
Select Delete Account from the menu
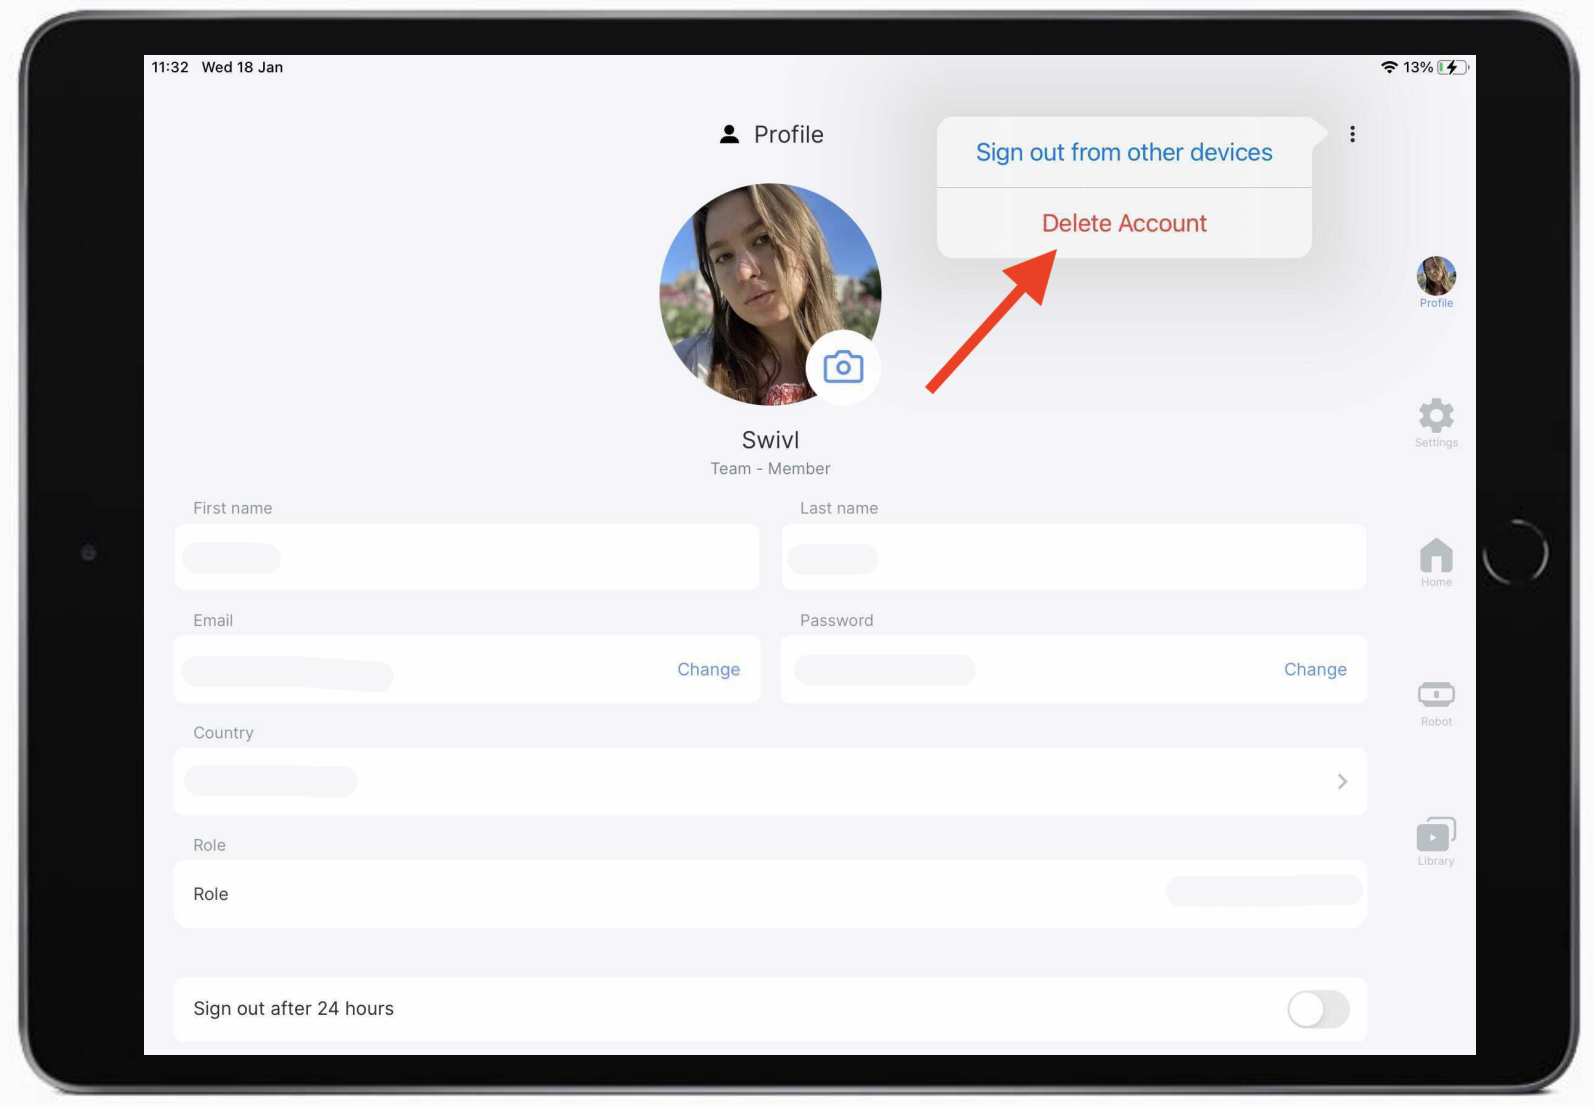coord(1124,223)
